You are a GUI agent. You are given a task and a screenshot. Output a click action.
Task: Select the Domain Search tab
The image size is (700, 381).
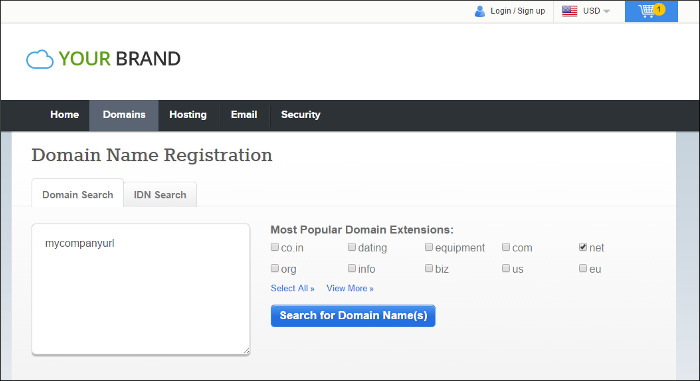coord(78,194)
